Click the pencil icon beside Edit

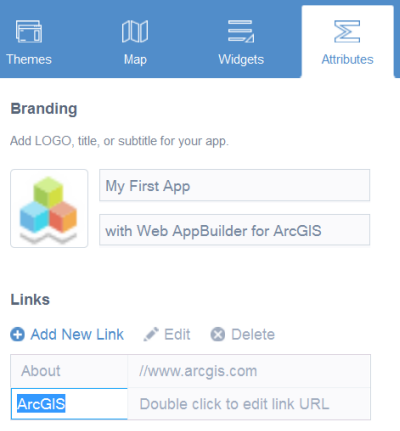pos(151,334)
